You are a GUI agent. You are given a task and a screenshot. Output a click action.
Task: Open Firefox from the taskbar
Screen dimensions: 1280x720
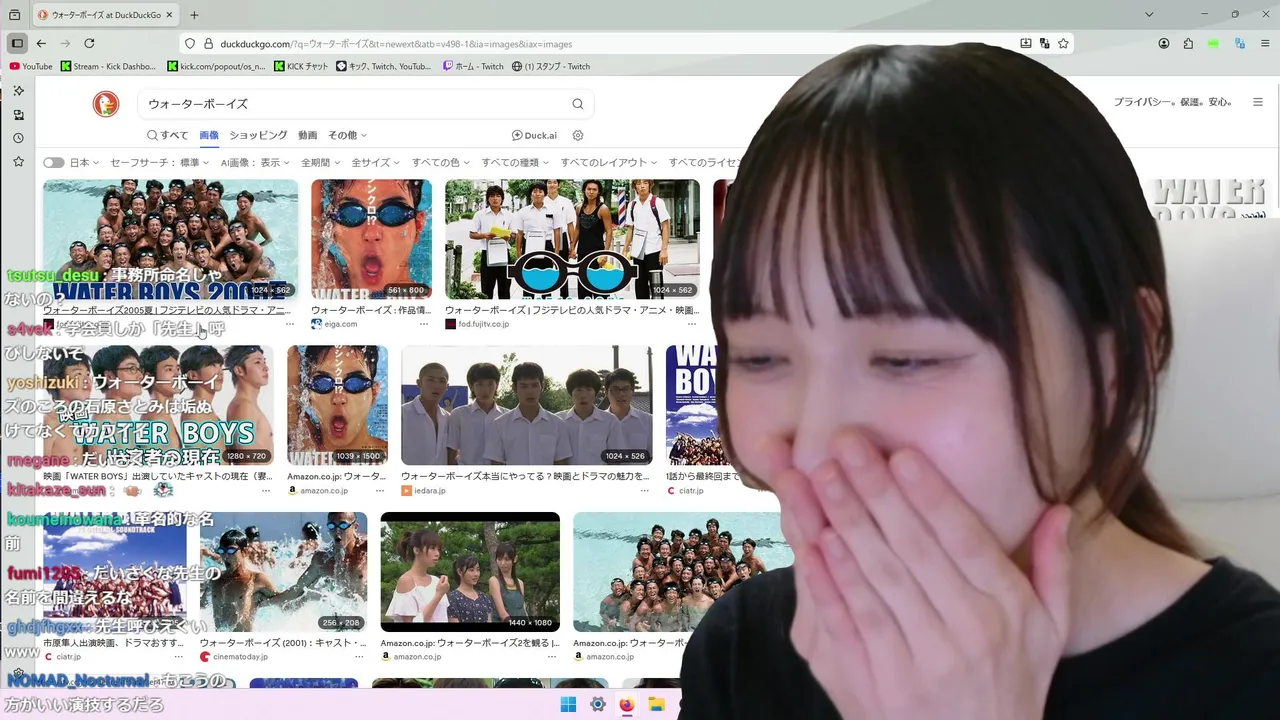click(626, 704)
